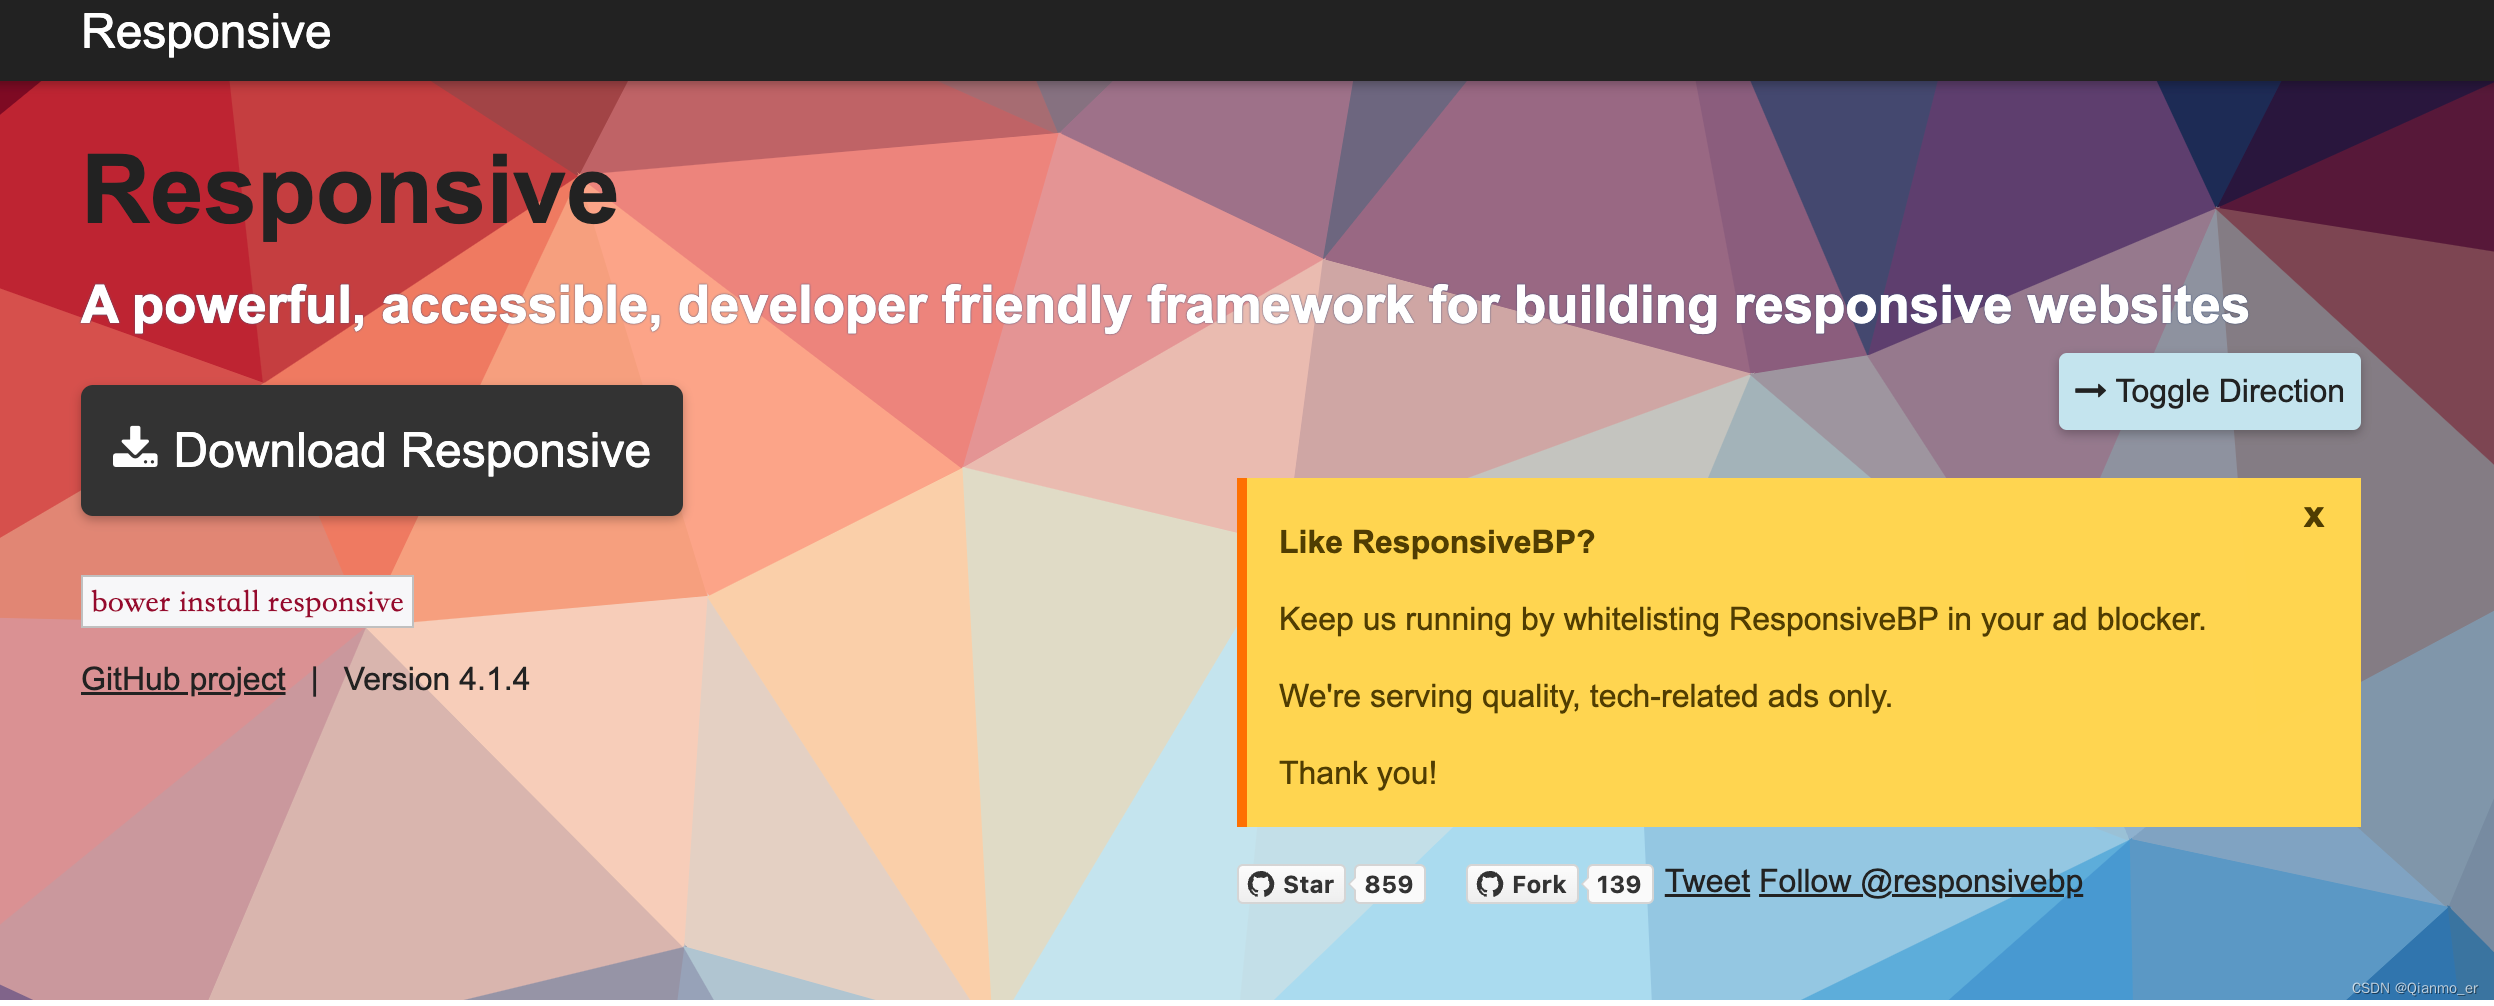
Task: Click the Version 4.1.4 text
Action: click(x=436, y=680)
